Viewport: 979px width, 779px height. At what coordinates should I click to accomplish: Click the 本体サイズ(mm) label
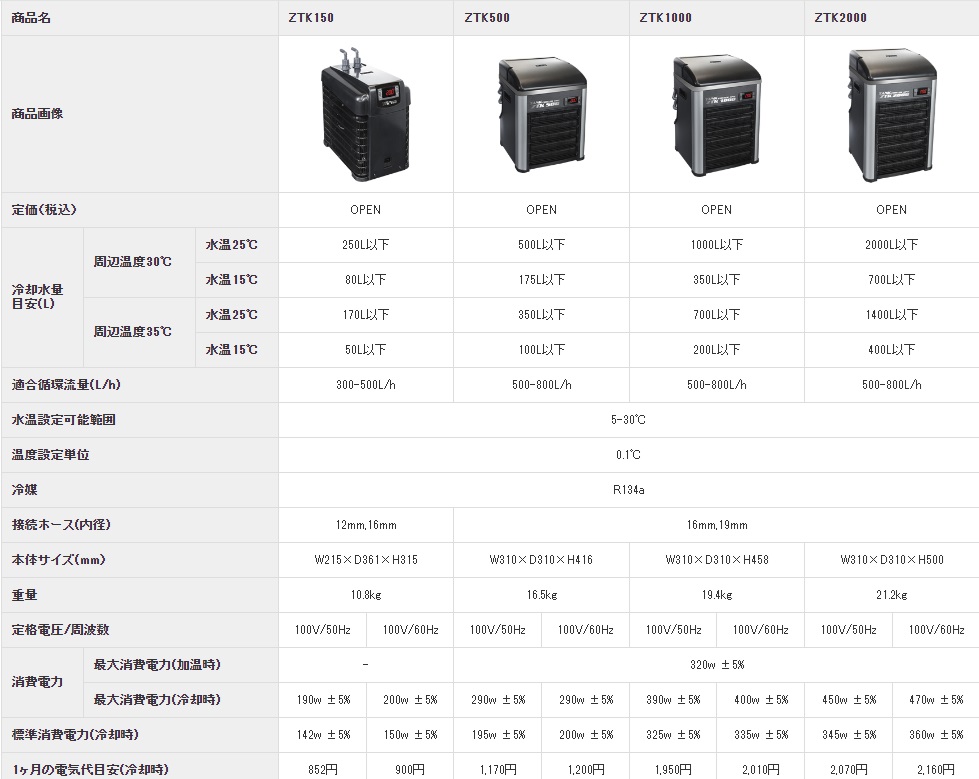[x=59, y=559]
